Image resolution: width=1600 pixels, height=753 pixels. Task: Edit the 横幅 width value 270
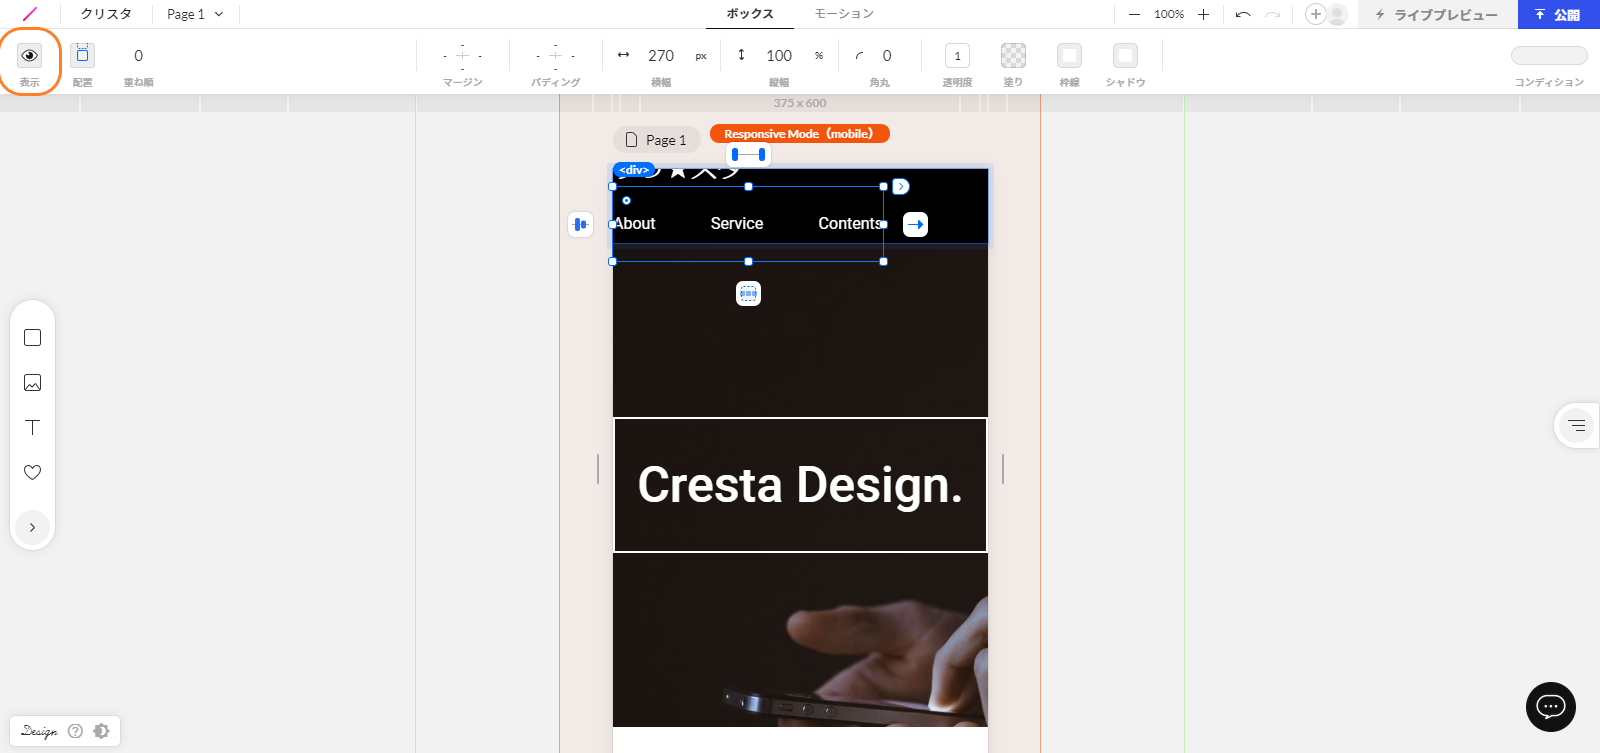pos(661,56)
